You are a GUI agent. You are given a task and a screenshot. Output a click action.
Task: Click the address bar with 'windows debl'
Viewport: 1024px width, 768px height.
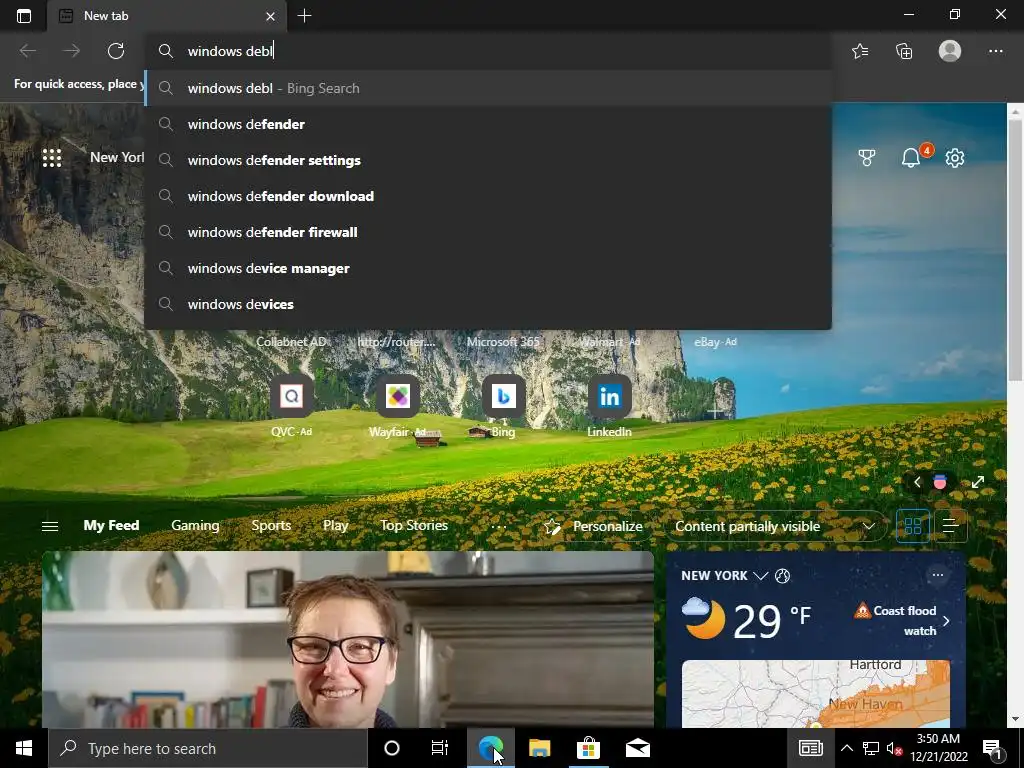click(x=488, y=51)
